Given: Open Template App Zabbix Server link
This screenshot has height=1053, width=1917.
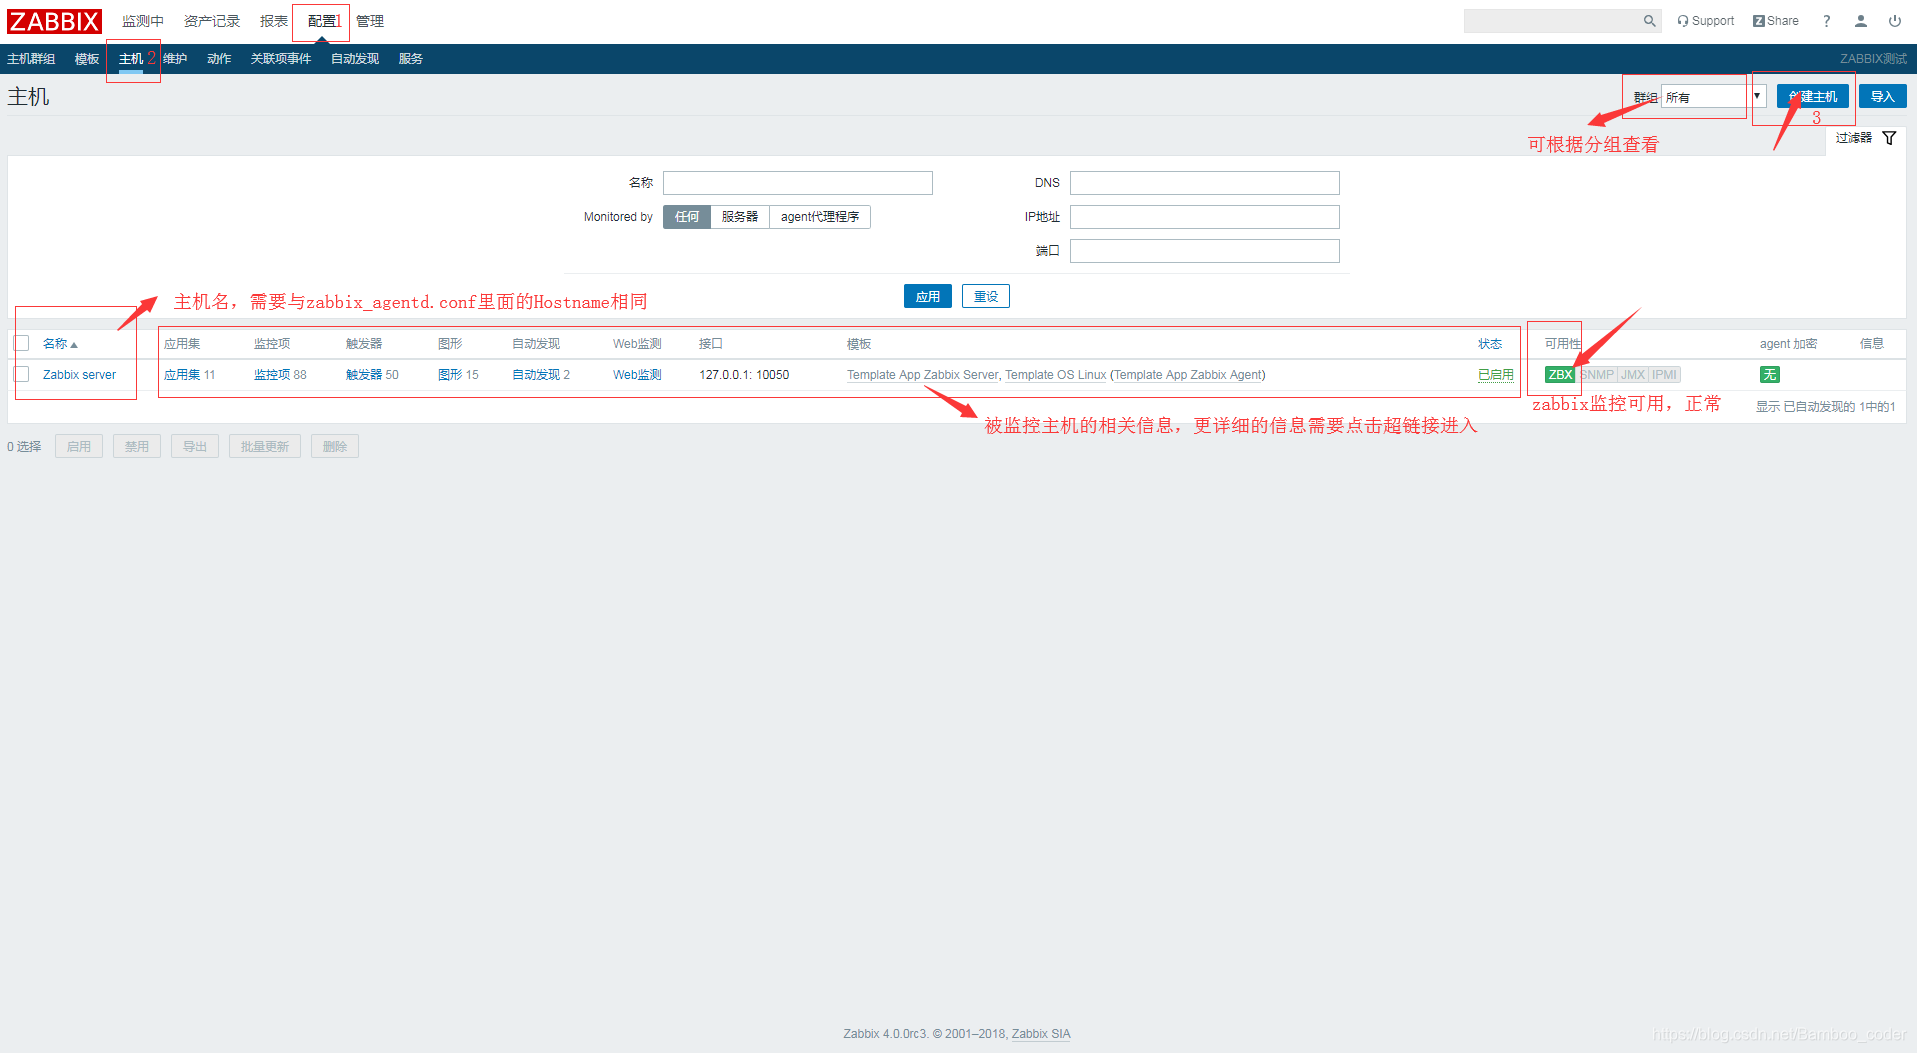Looking at the screenshot, I should (x=923, y=375).
